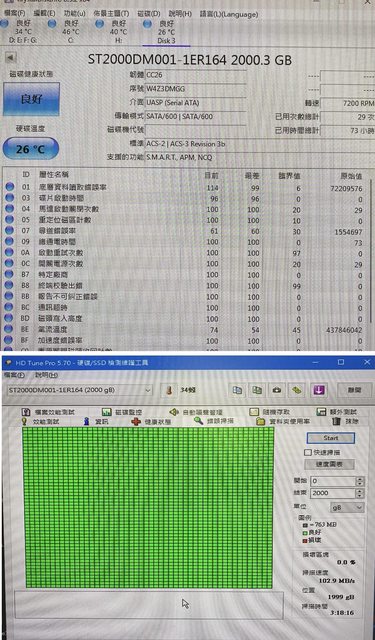
Task: Click the previous-disk arrow beside the model name
Action: [11, 57]
